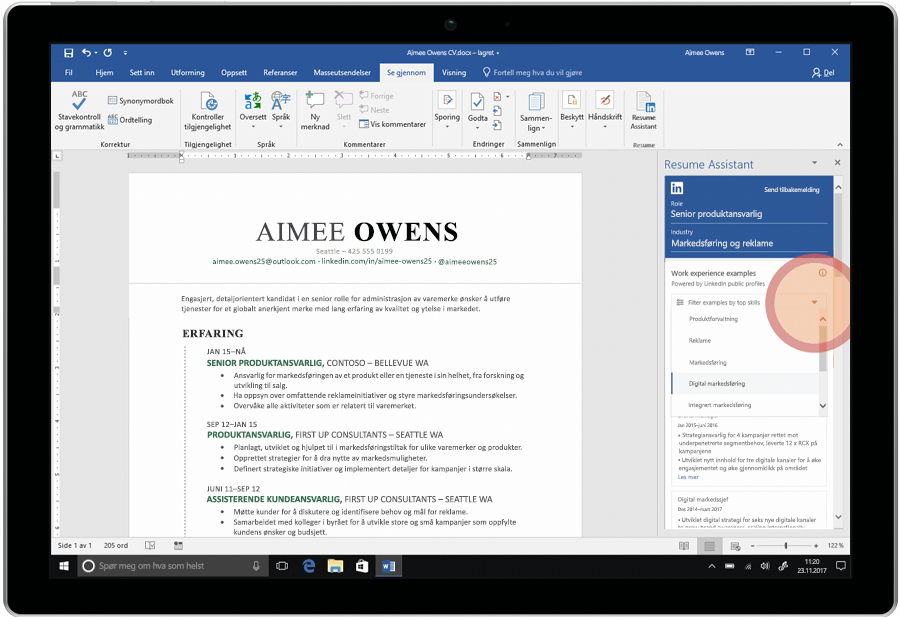Screen dimensions: 900x617
Task: Toggle read mode view in status bar
Action: [684, 545]
